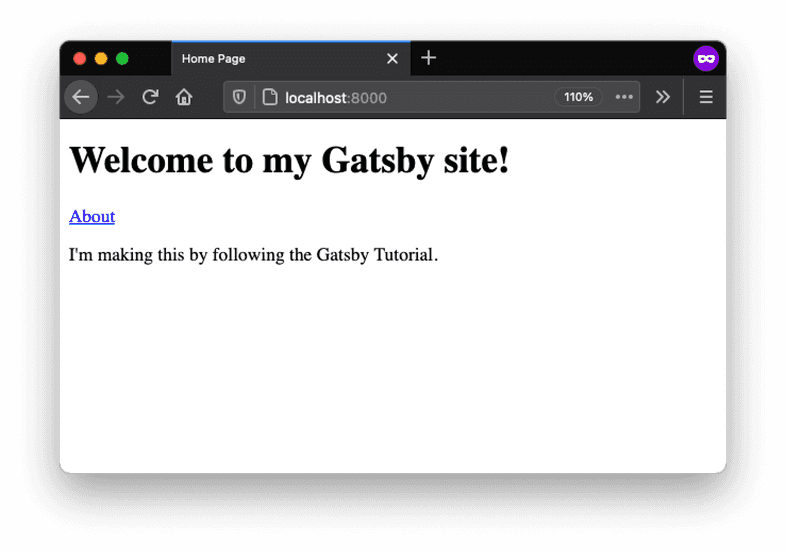Show site information via page icon

268,97
